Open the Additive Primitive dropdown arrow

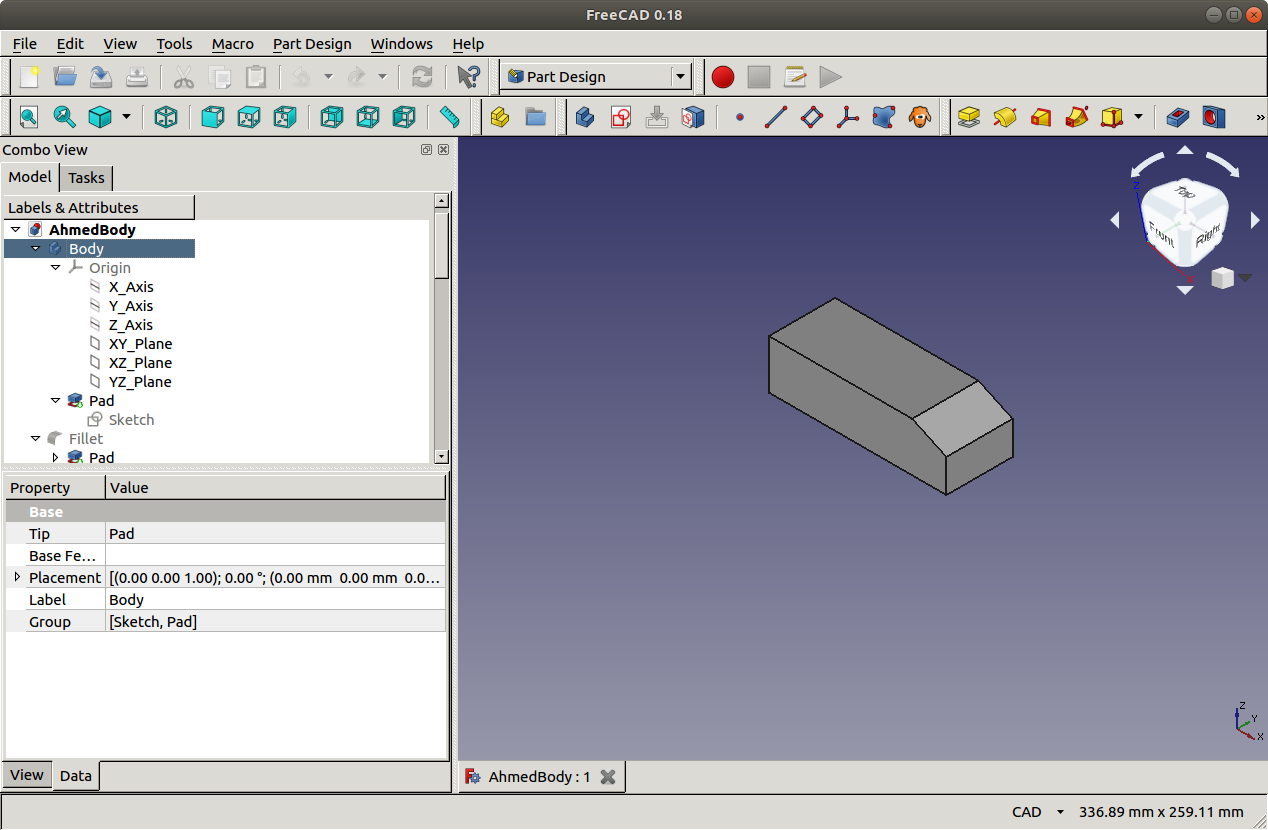coord(1139,117)
